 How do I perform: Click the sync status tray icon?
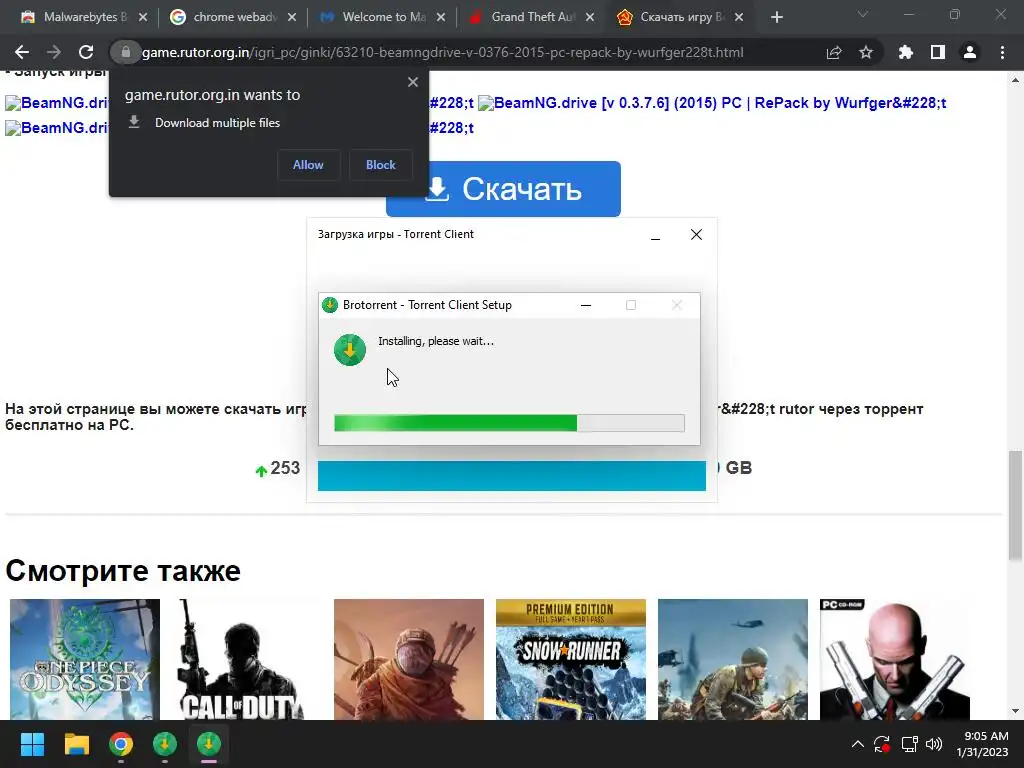(882, 744)
